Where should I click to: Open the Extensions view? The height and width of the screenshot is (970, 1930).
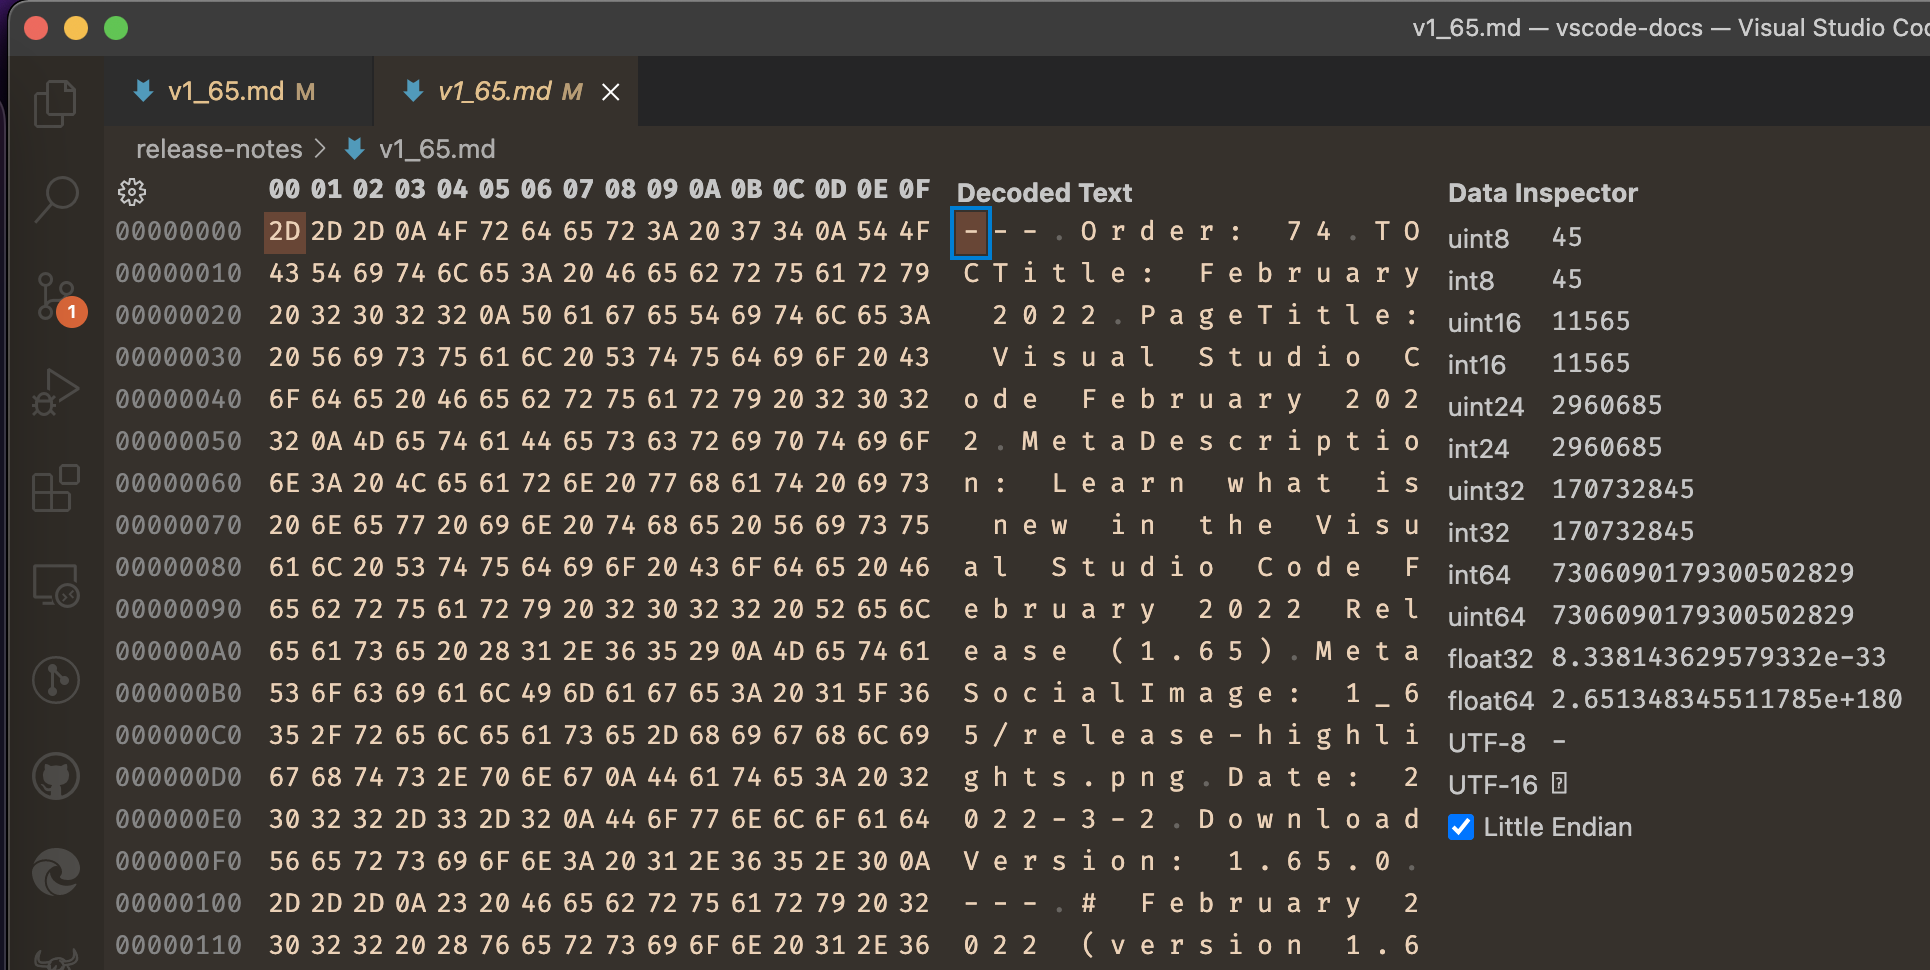tap(57, 488)
